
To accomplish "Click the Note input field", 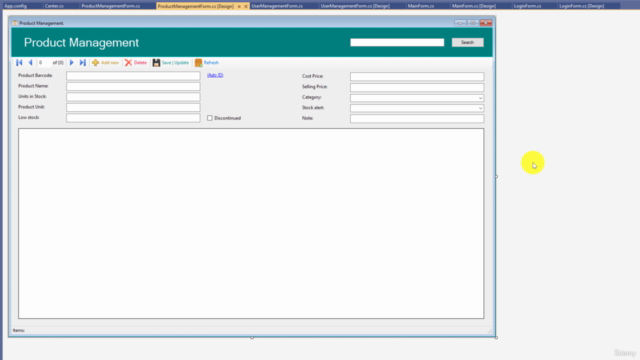I will point(417,119).
